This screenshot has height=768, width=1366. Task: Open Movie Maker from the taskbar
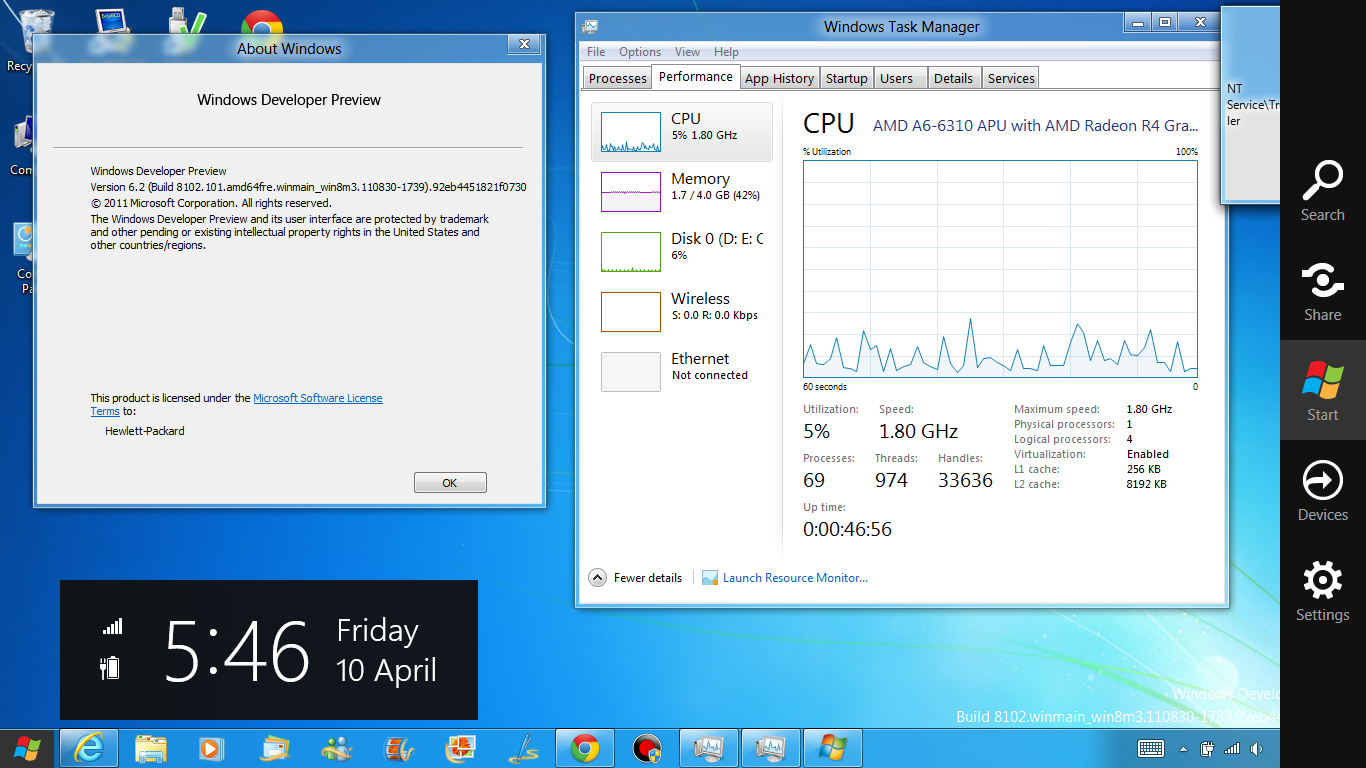click(x=398, y=748)
